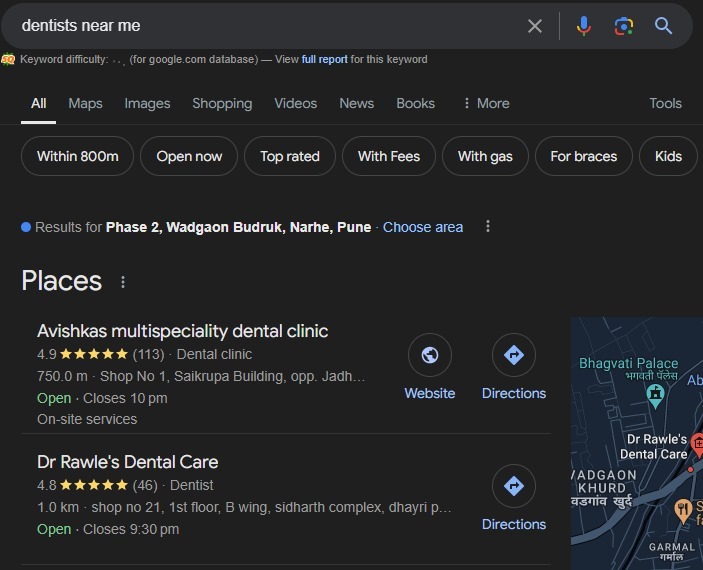Click the 'Dr Rawle's Dental Care' map label
This screenshot has height=570, width=703.
coord(654,447)
